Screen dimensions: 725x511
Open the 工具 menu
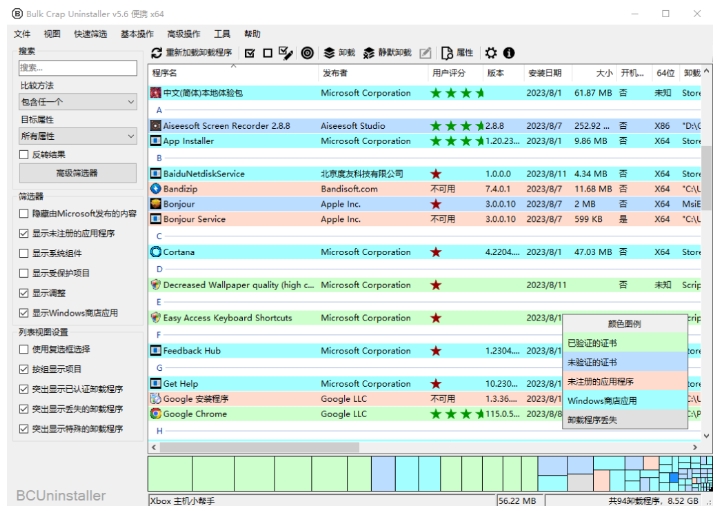coord(222,34)
